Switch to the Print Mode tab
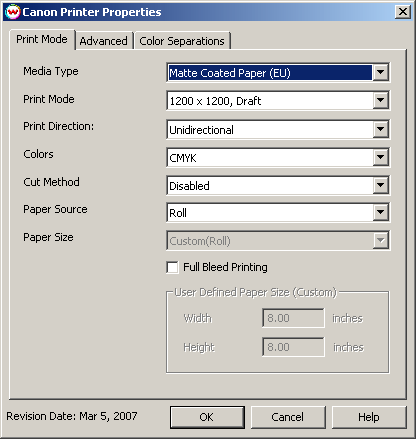The height and width of the screenshot is (439, 416). click(42, 39)
